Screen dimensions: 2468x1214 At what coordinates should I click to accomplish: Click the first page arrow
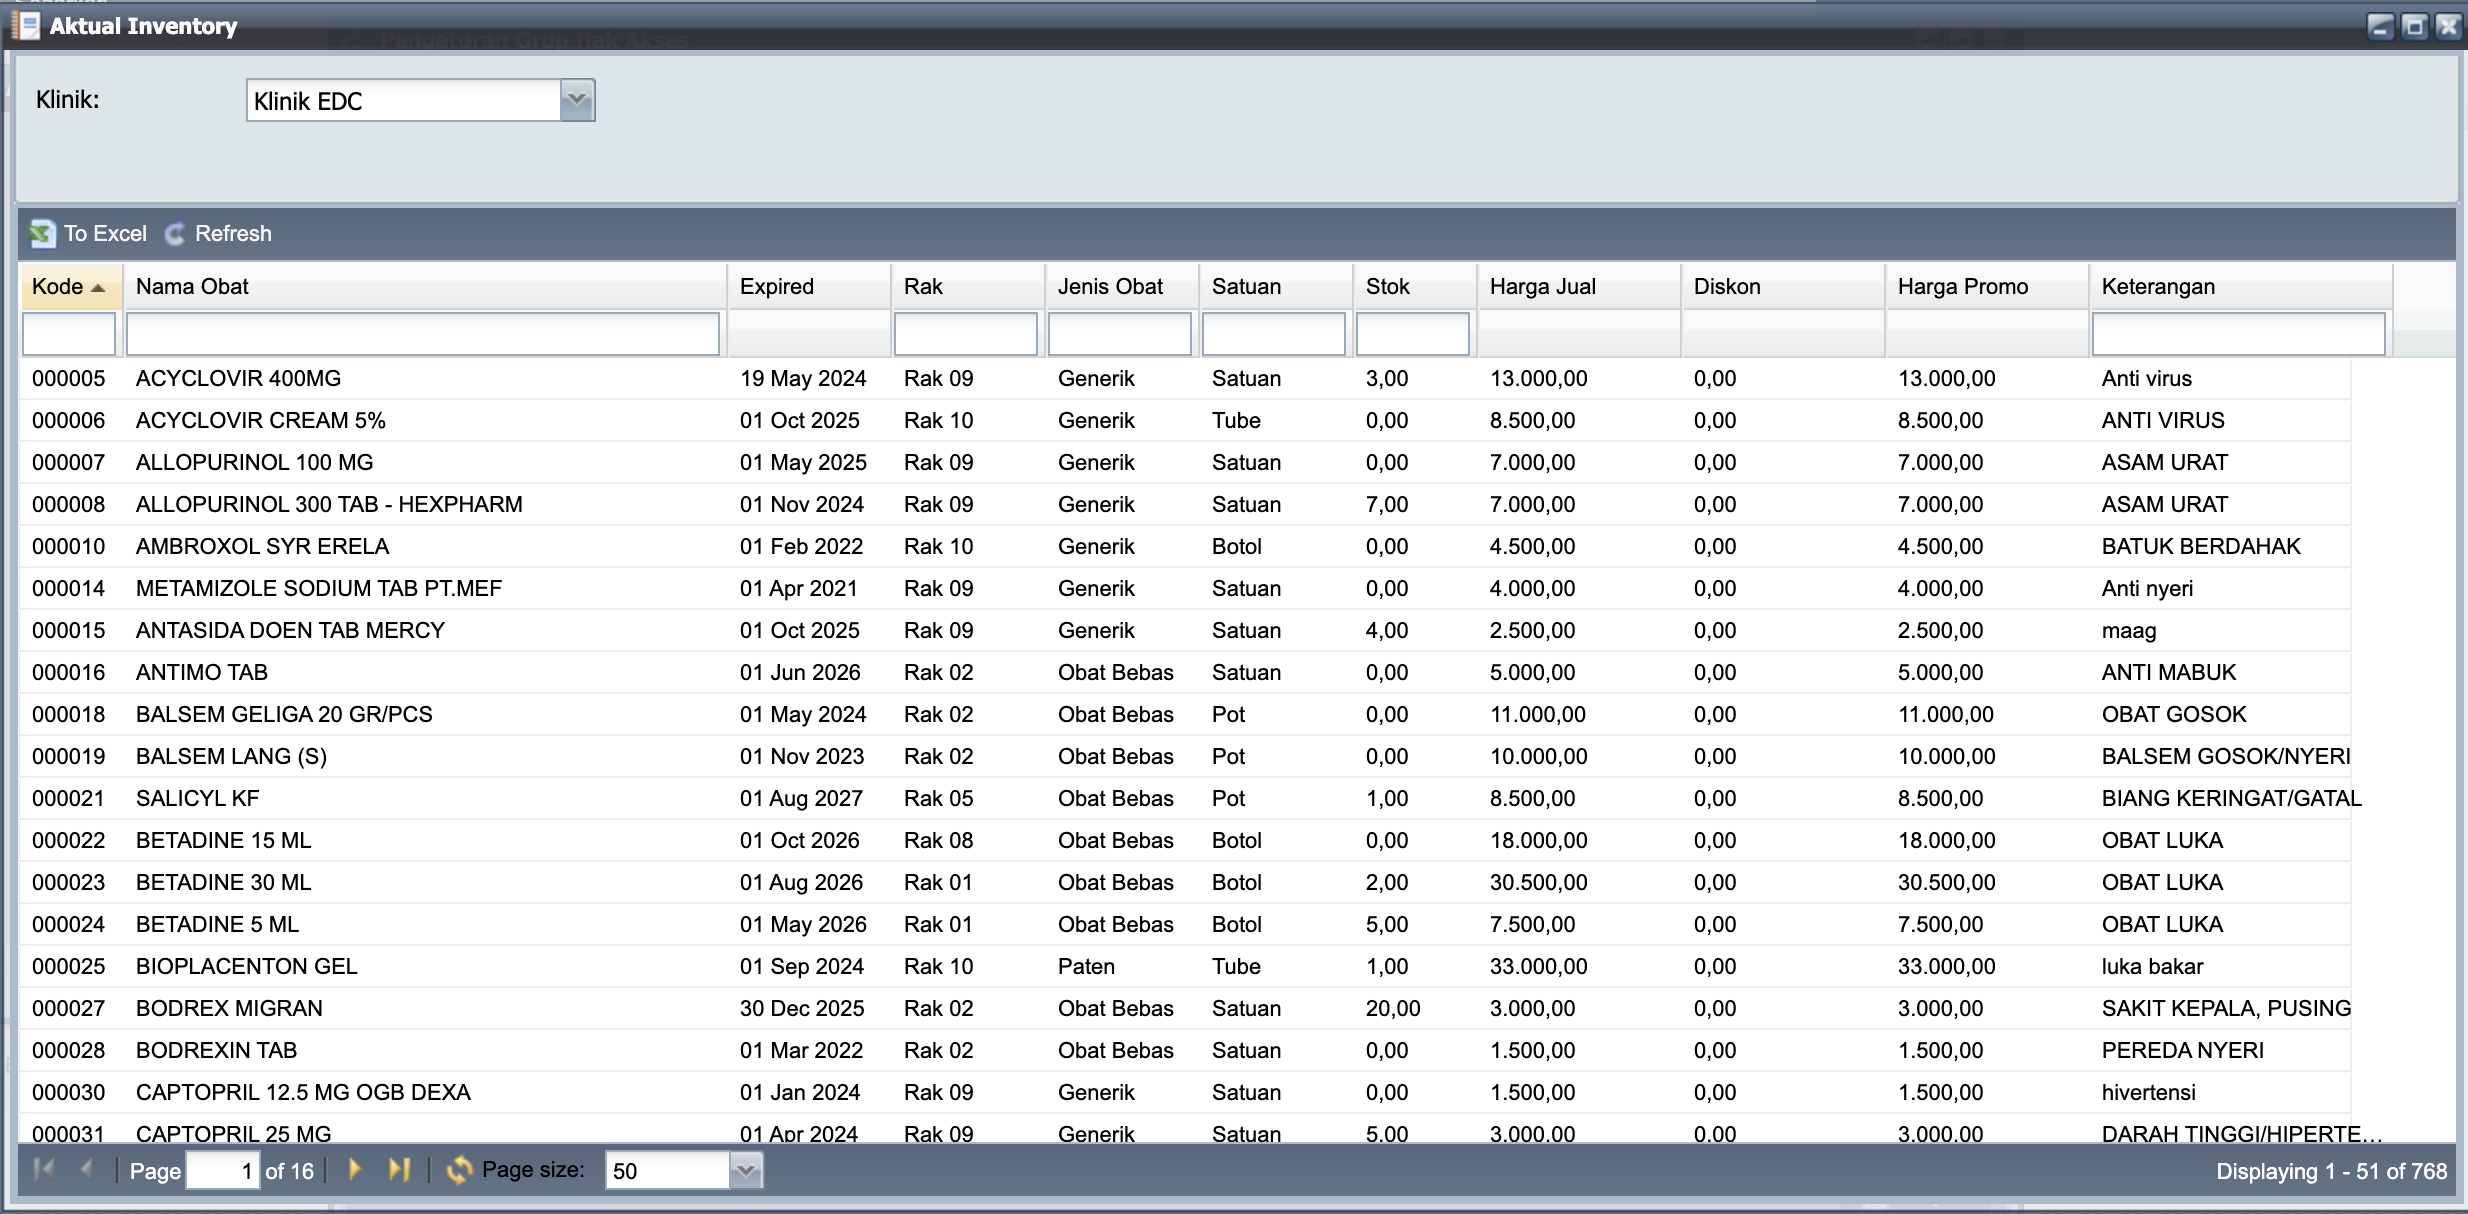[x=44, y=1169]
